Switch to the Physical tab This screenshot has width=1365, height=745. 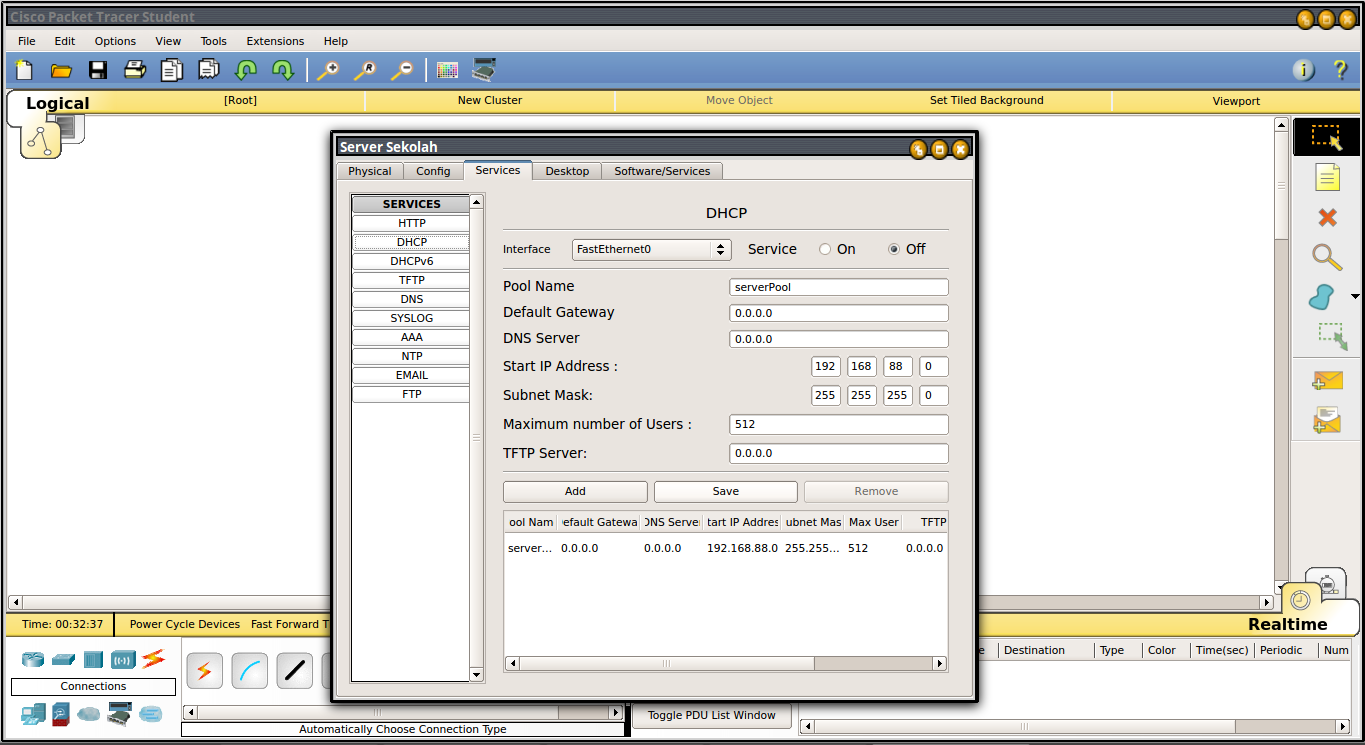(370, 171)
